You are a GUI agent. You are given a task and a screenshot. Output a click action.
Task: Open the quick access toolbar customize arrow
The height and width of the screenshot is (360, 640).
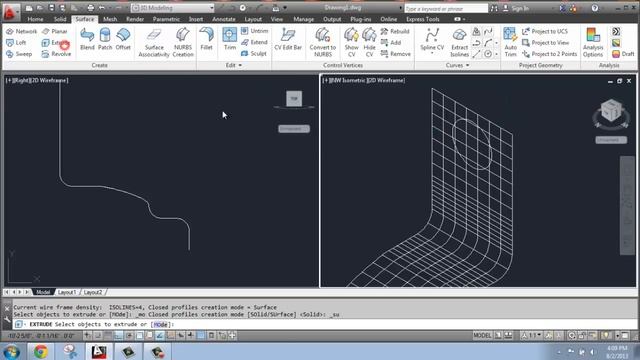tap(285, 8)
